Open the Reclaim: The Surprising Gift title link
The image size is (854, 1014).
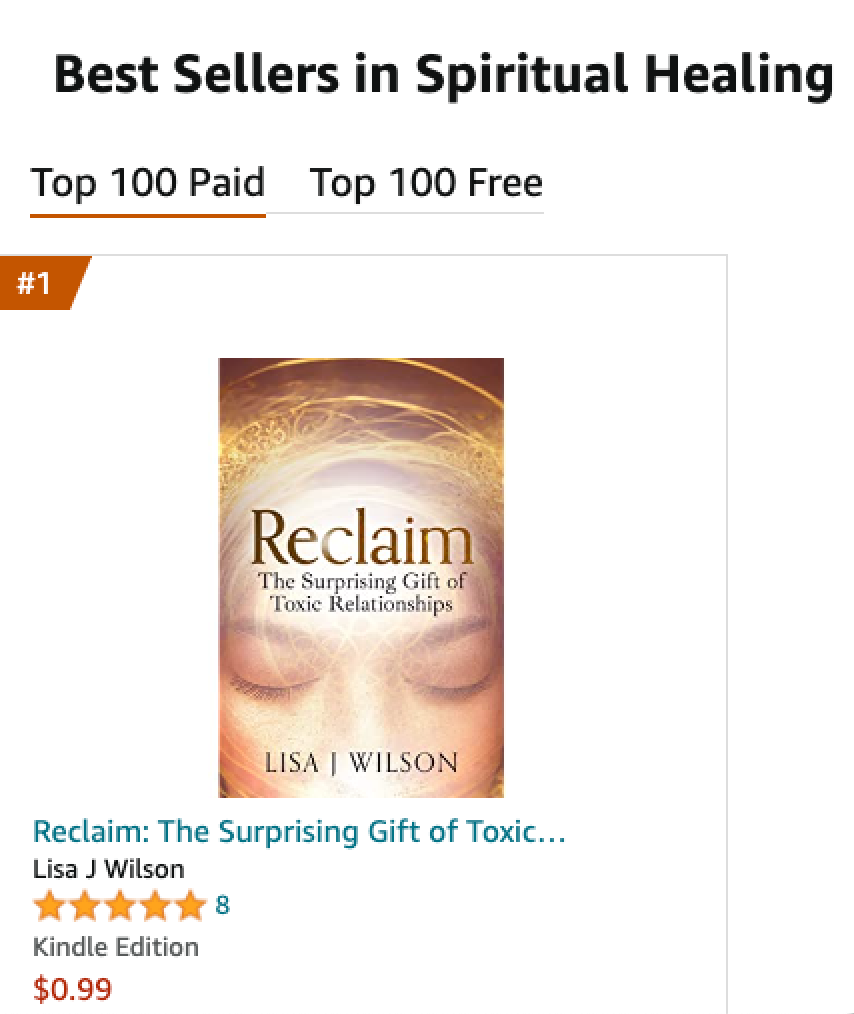pyautogui.click(x=299, y=832)
